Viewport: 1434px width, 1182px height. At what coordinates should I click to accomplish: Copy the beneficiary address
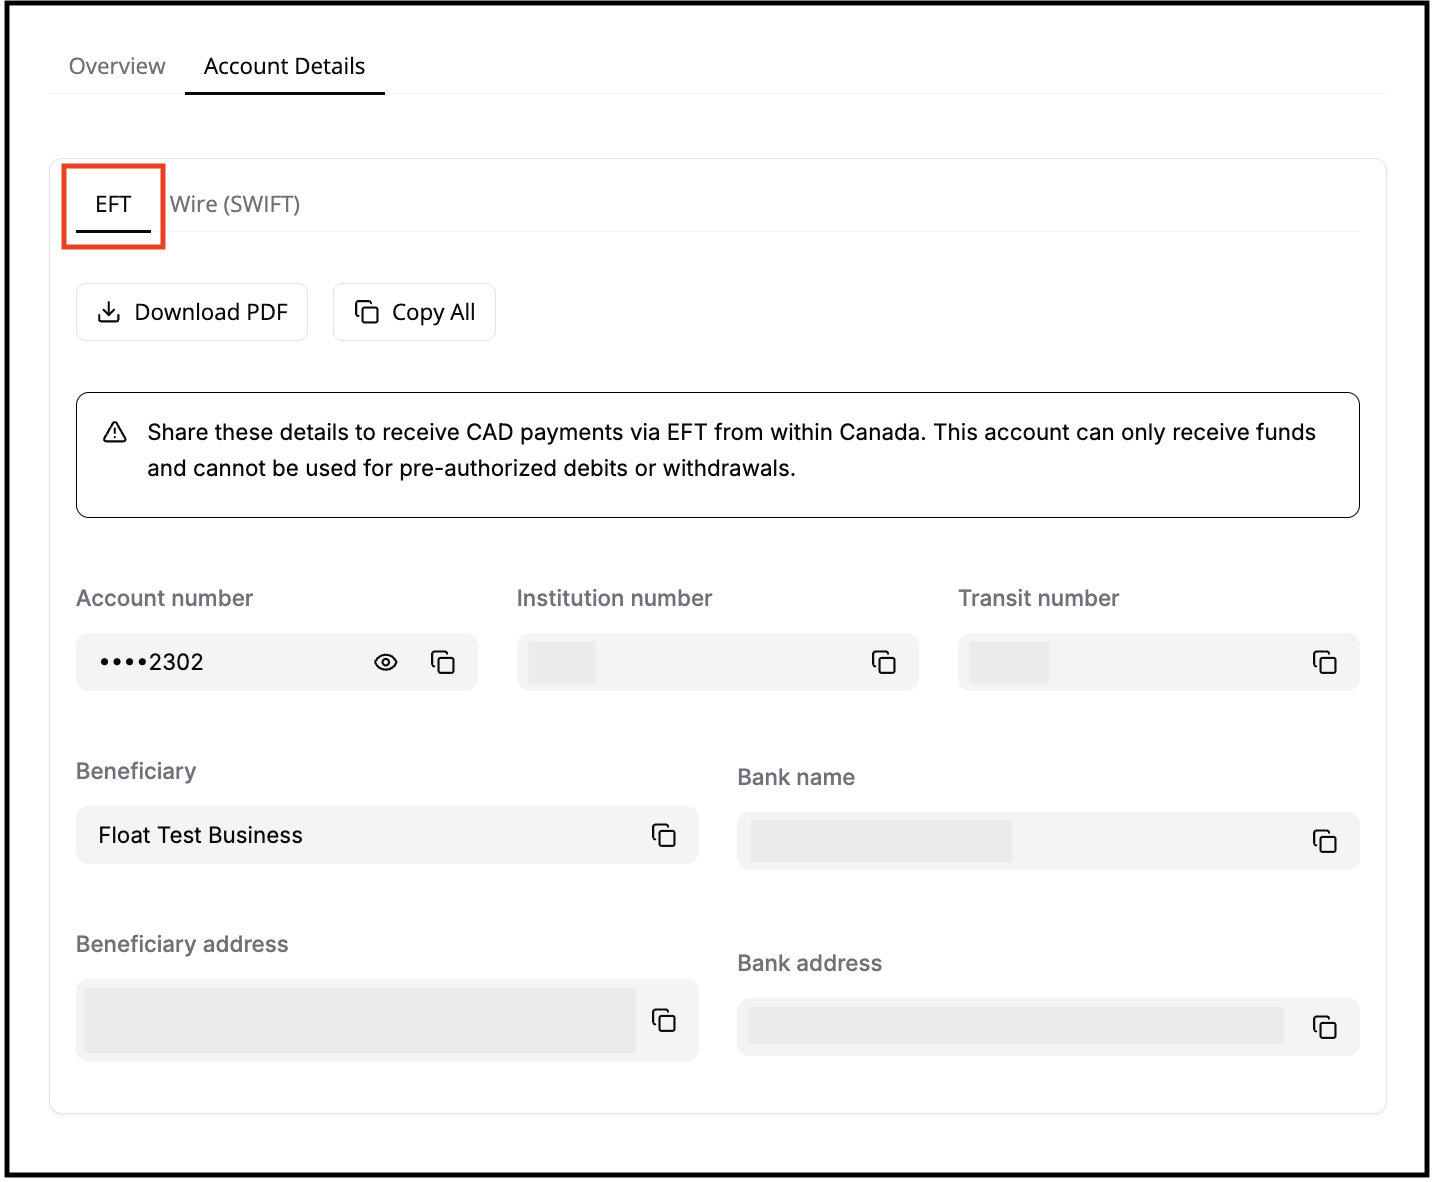click(664, 1020)
